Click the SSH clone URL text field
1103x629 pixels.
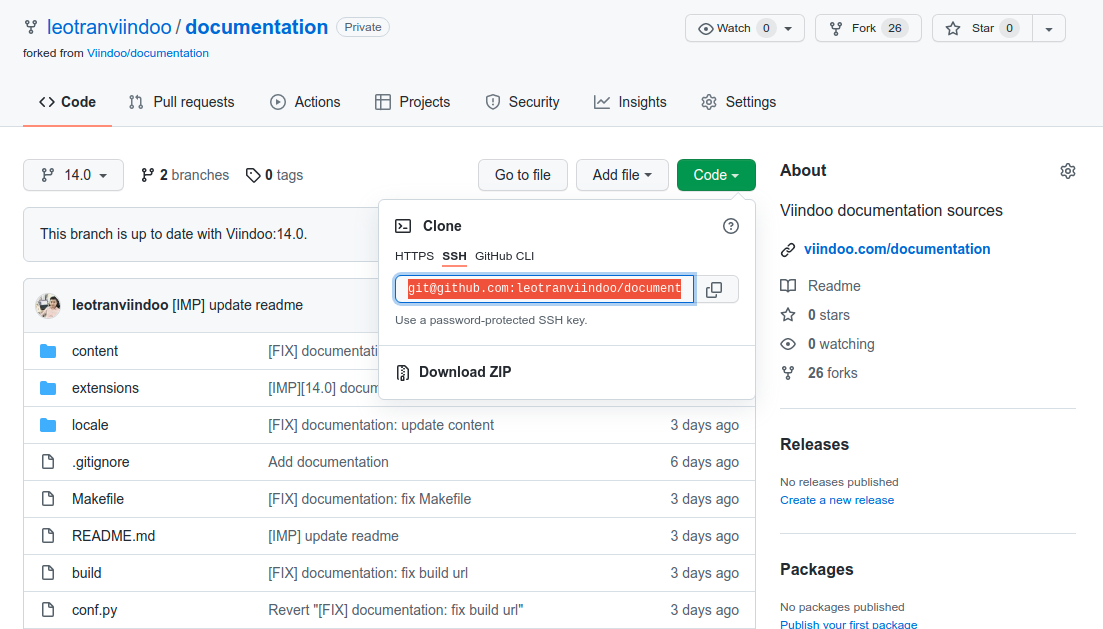pyautogui.click(x=544, y=289)
